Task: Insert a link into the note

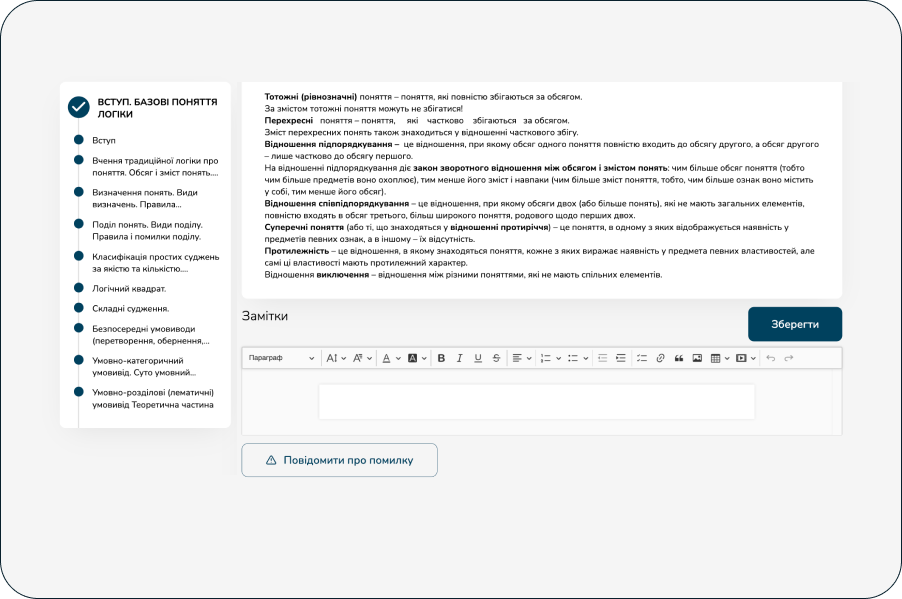Action: (660, 358)
